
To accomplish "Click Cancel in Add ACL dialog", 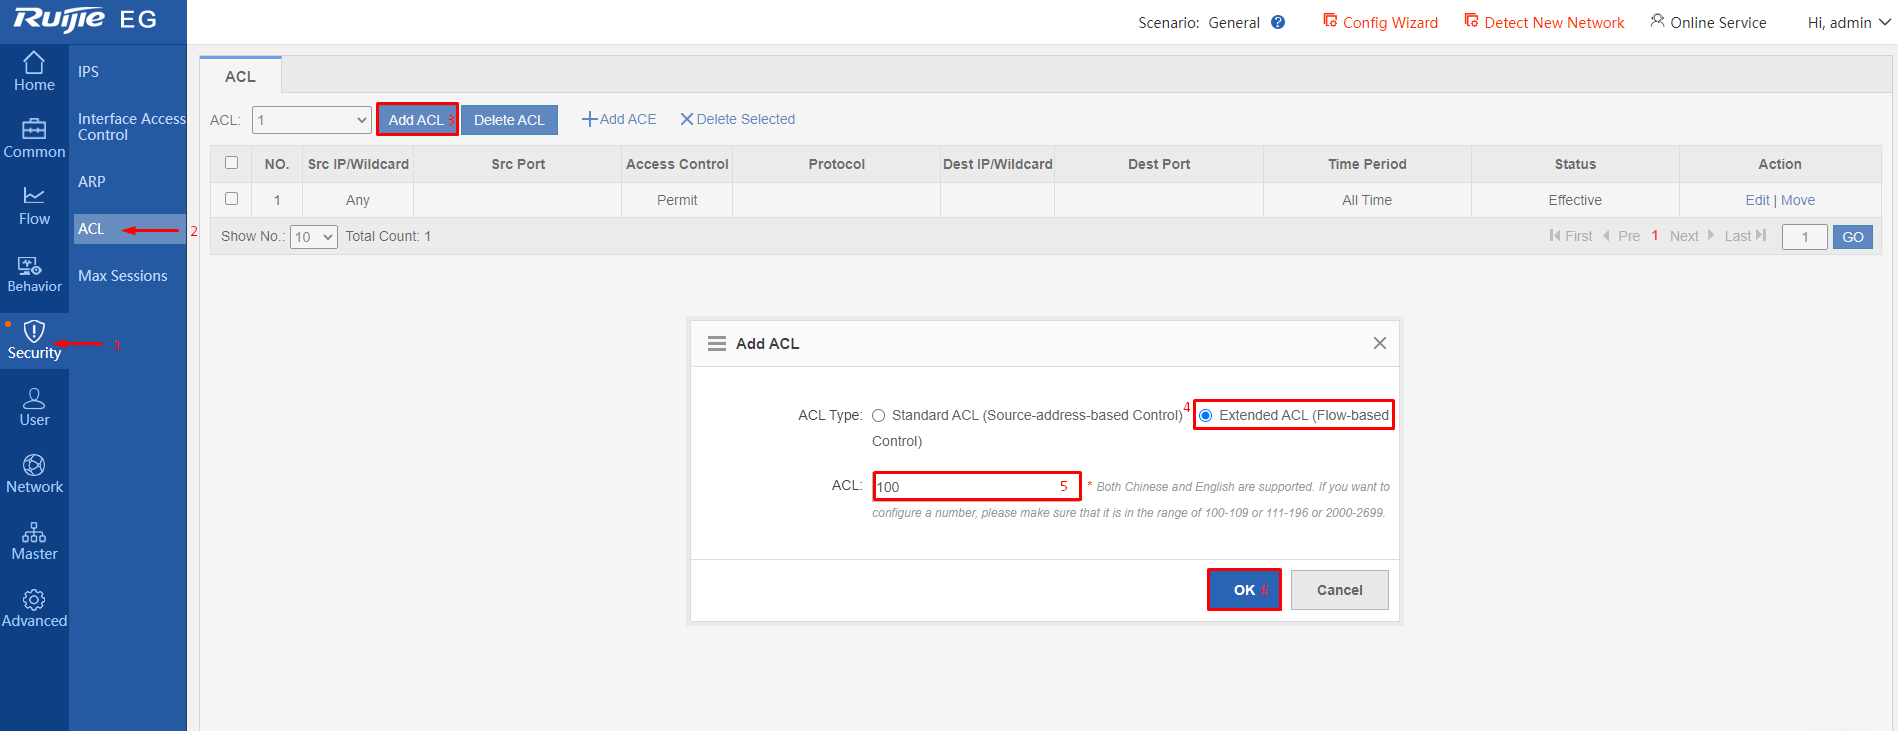I will [x=1340, y=590].
